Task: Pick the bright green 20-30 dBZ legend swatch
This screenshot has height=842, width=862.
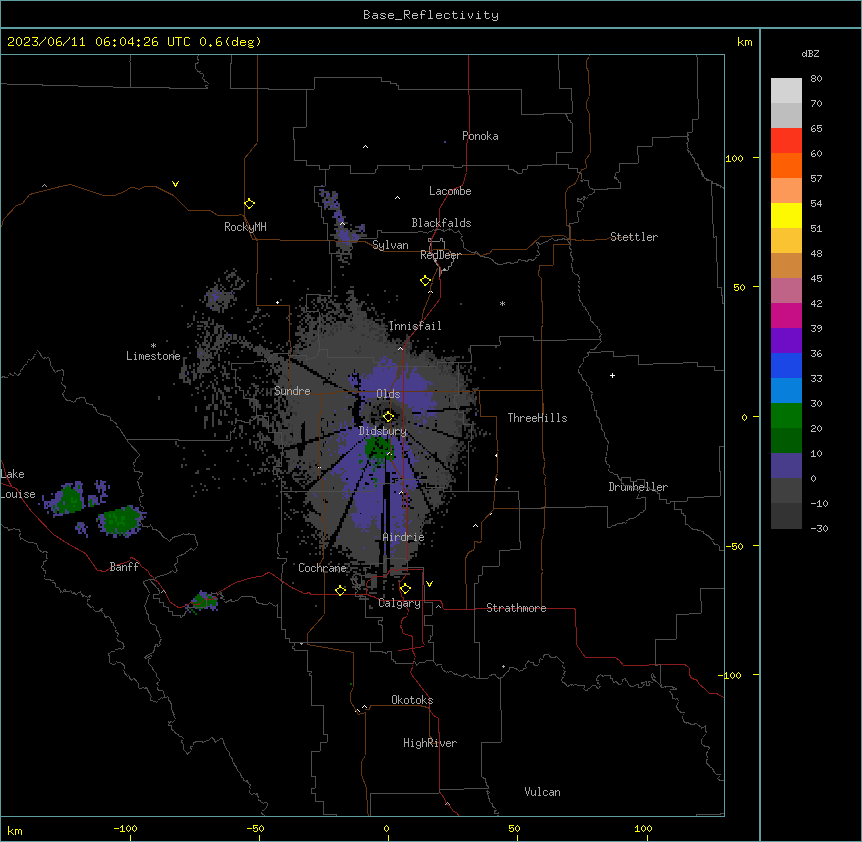Action: point(786,416)
